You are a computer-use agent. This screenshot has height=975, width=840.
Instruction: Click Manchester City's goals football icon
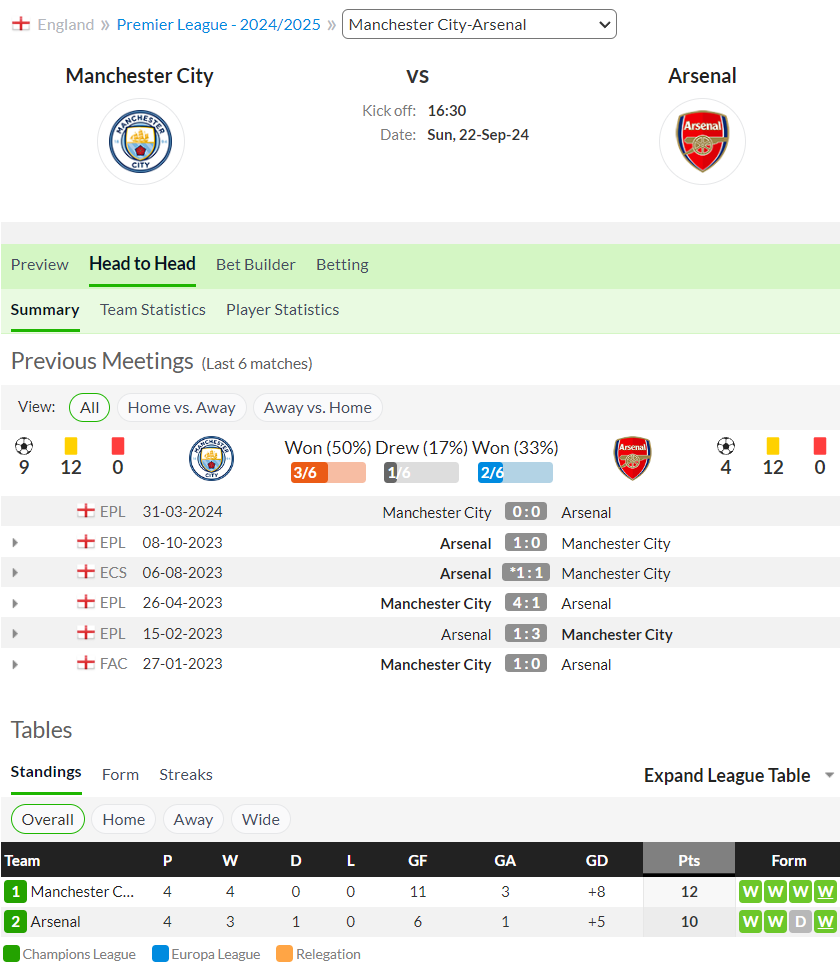pos(24,446)
